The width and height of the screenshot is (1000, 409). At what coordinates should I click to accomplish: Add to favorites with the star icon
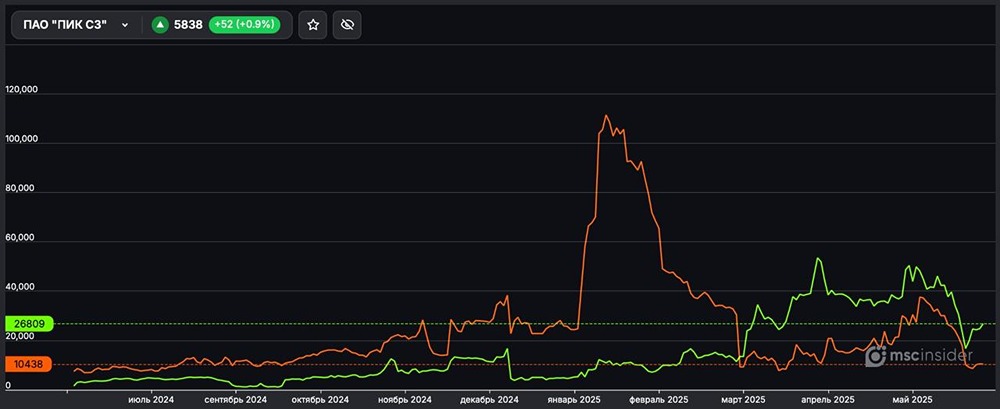[x=312, y=25]
